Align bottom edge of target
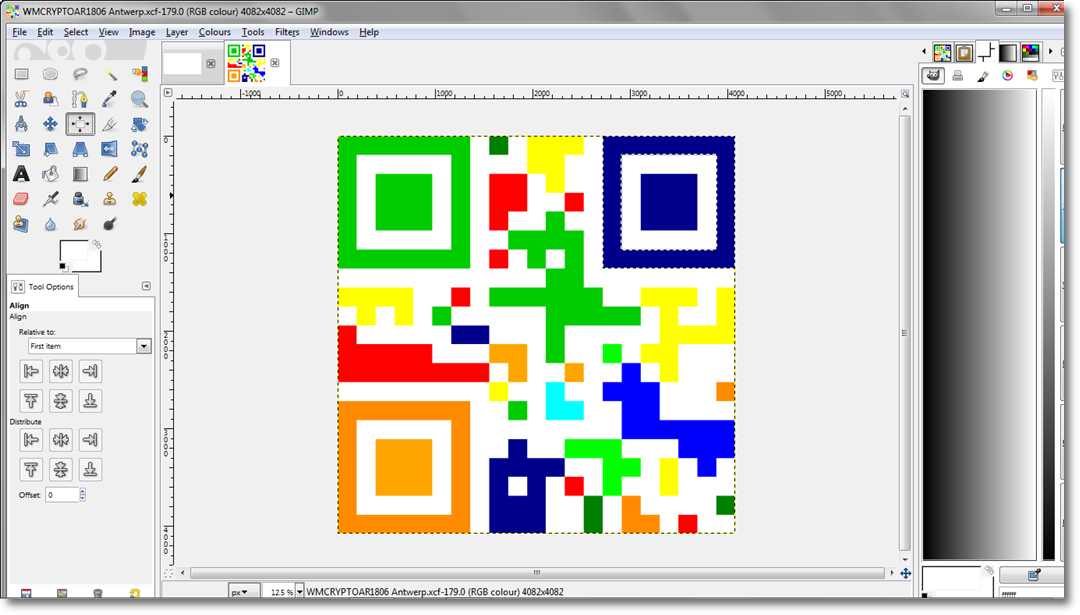This screenshot has width=1080, height=615. [90, 401]
